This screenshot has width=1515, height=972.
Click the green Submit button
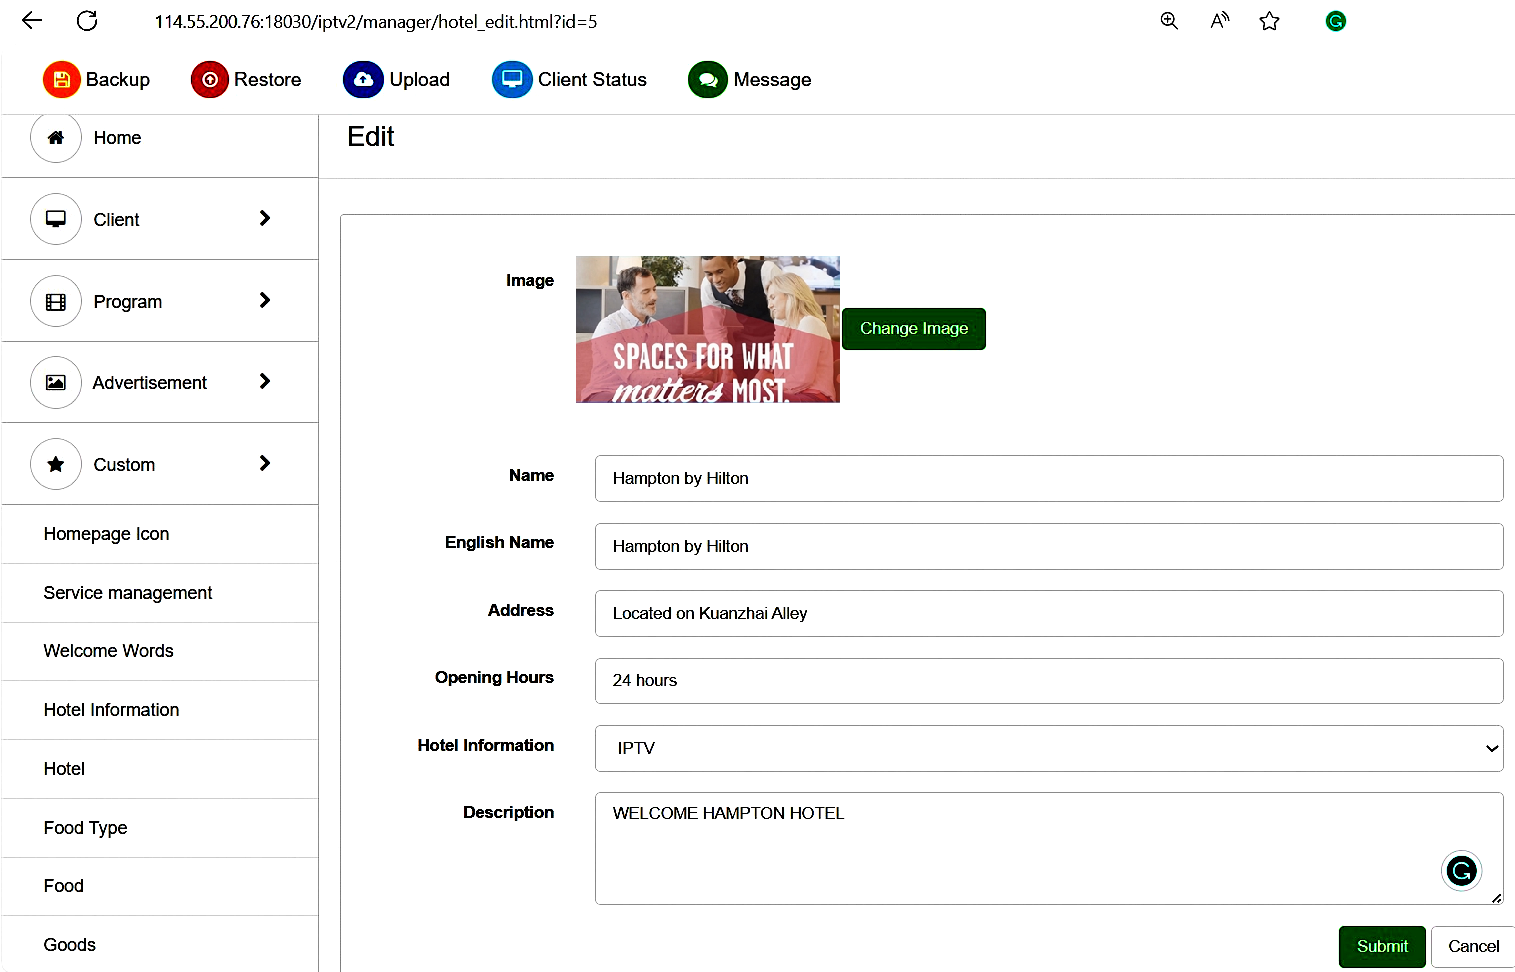[x=1382, y=947]
